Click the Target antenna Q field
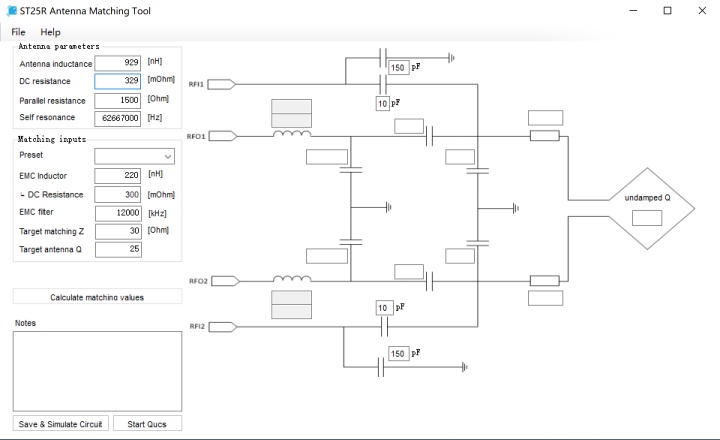Image resolution: width=720 pixels, height=440 pixels. coord(118,249)
